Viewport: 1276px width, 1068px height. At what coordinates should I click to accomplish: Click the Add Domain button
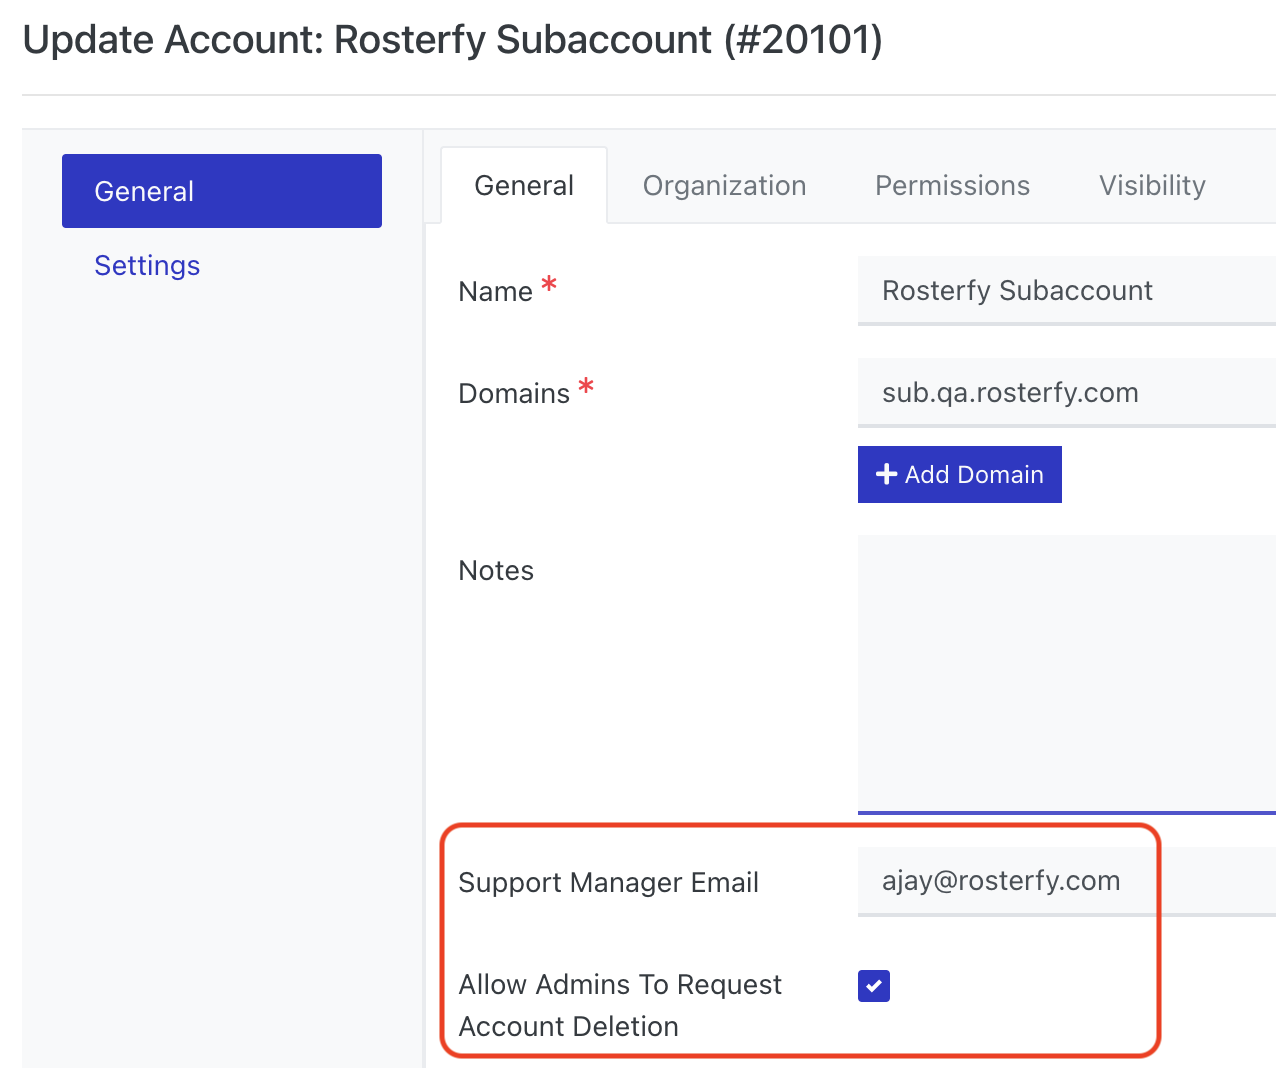click(x=960, y=475)
